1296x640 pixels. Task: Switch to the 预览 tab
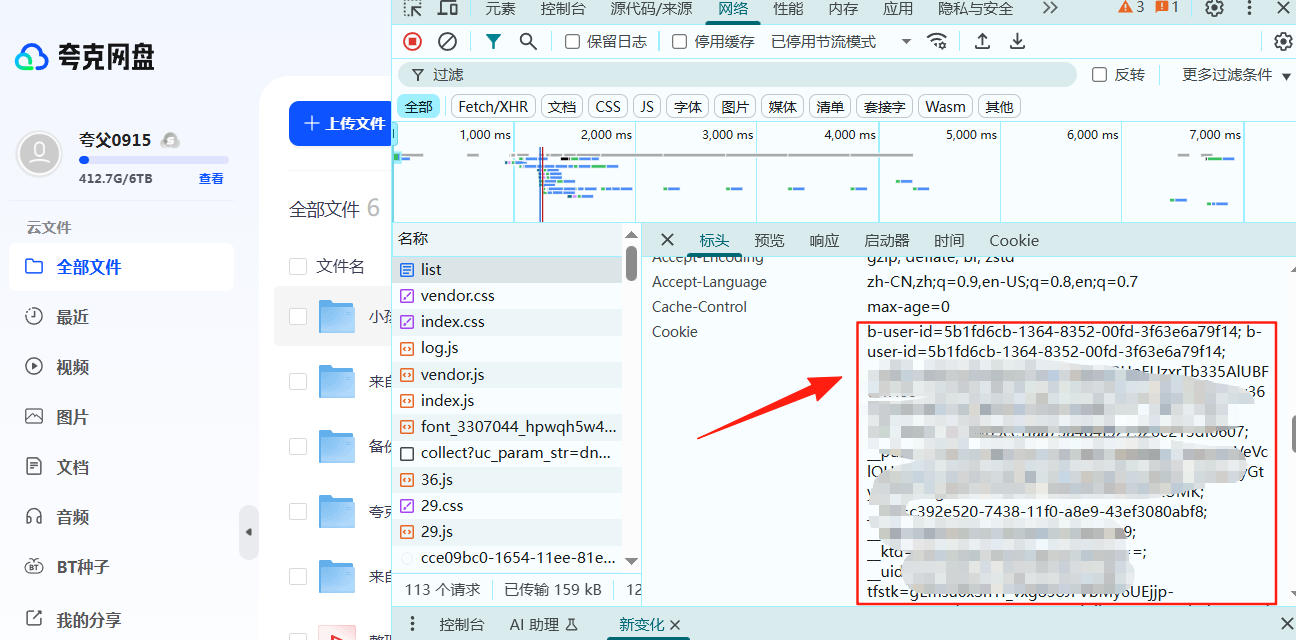769,240
